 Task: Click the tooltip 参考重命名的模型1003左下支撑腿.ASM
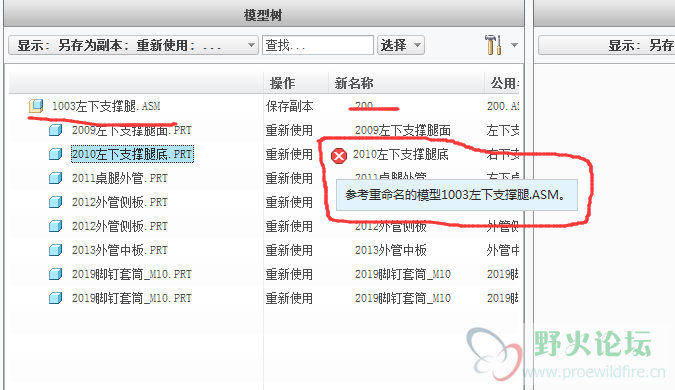pos(457,195)
